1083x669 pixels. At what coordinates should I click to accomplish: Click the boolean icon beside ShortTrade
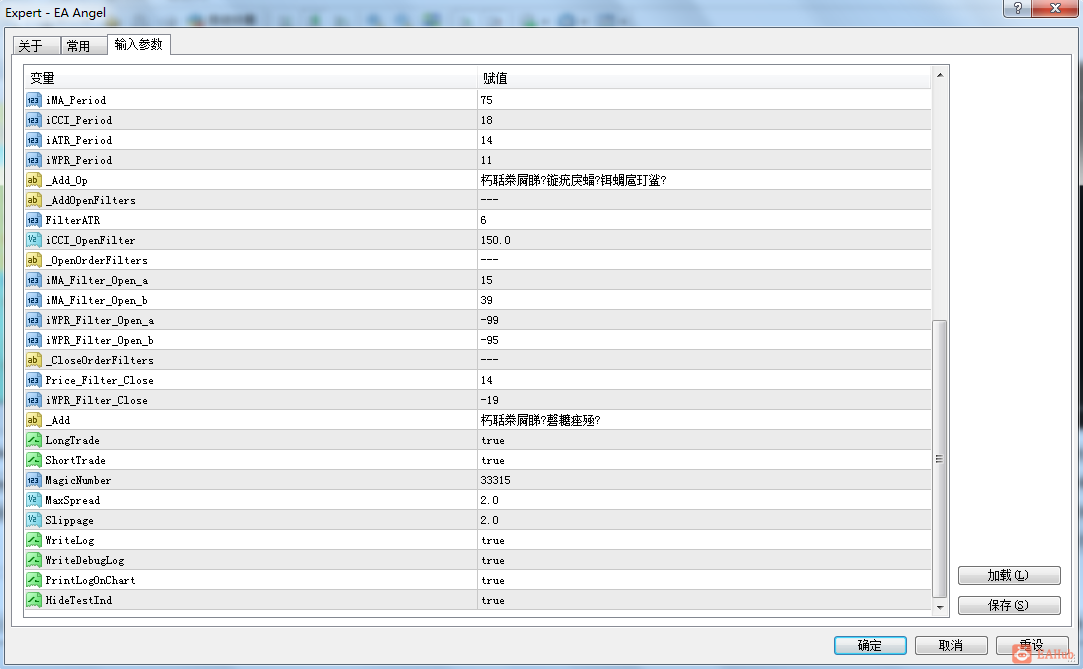click(x=33, y=460)
